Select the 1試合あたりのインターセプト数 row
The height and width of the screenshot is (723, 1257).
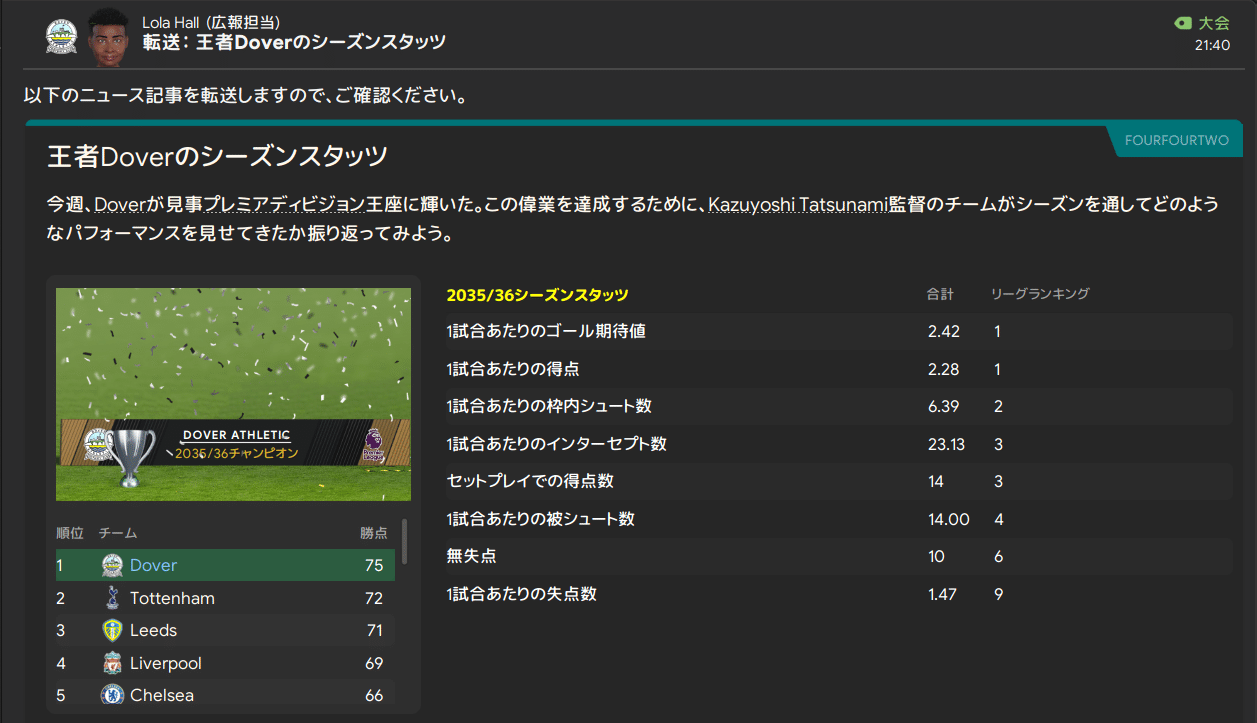838,444
